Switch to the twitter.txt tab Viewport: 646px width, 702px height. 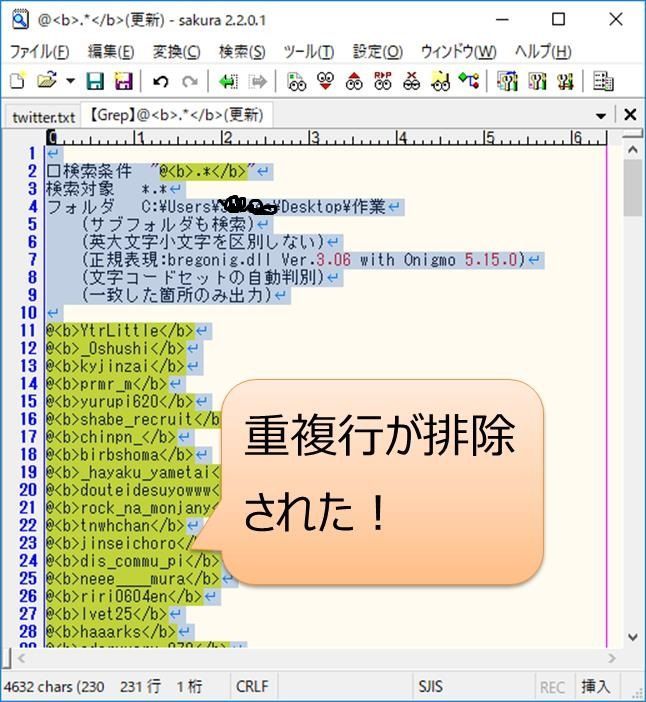[43, 117]
